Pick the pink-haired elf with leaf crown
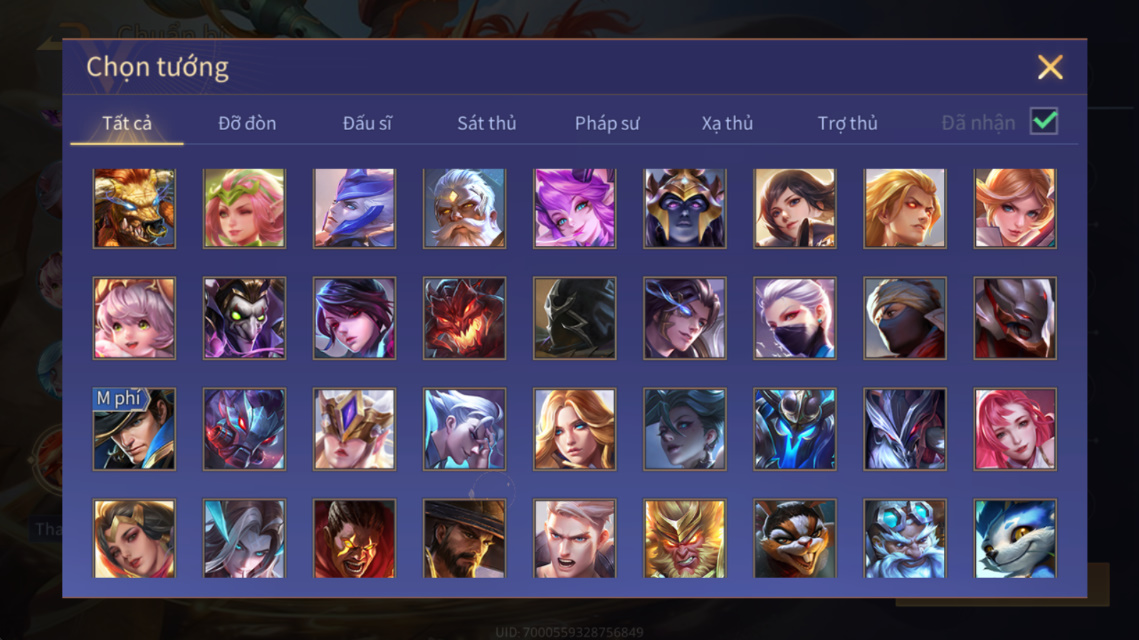This screenshot has width=1139, height=640. [x=244, y=208]
